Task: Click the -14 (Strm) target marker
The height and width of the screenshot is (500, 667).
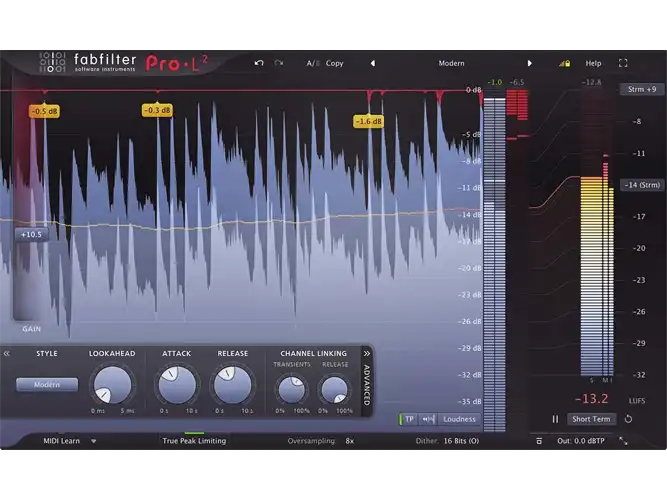Action: (642, 185)
